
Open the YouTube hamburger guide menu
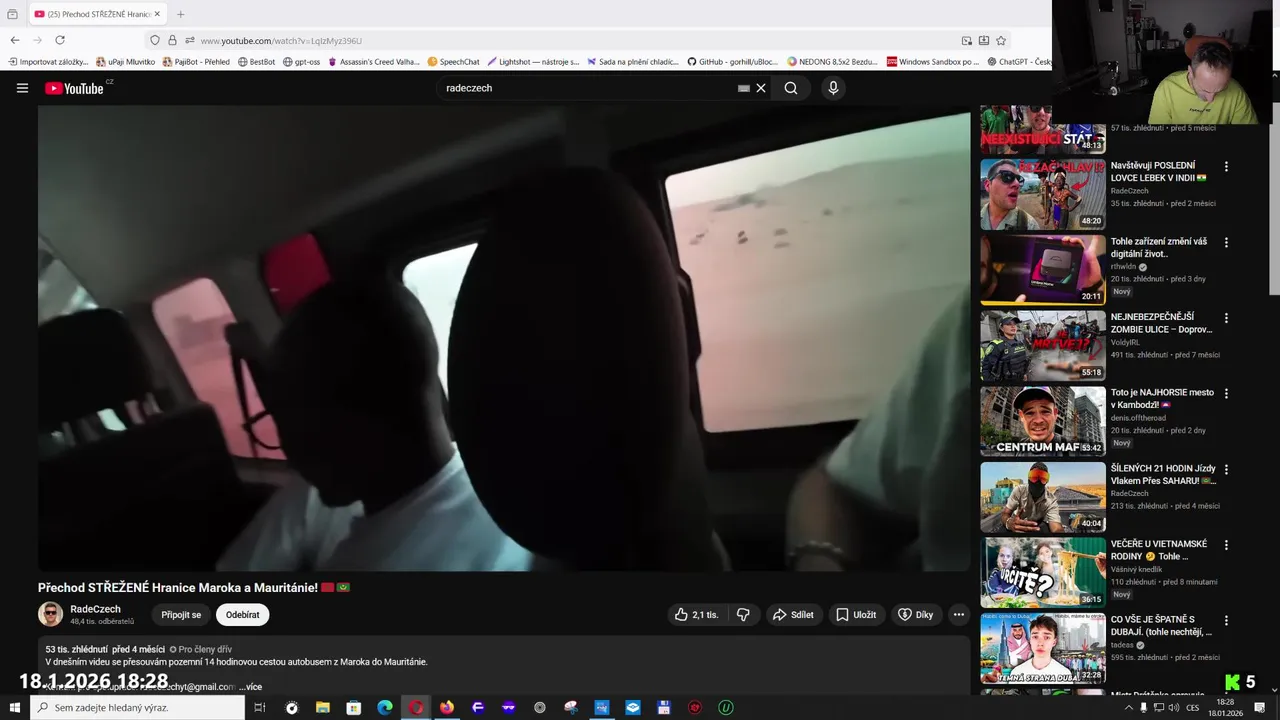[22, 88]
